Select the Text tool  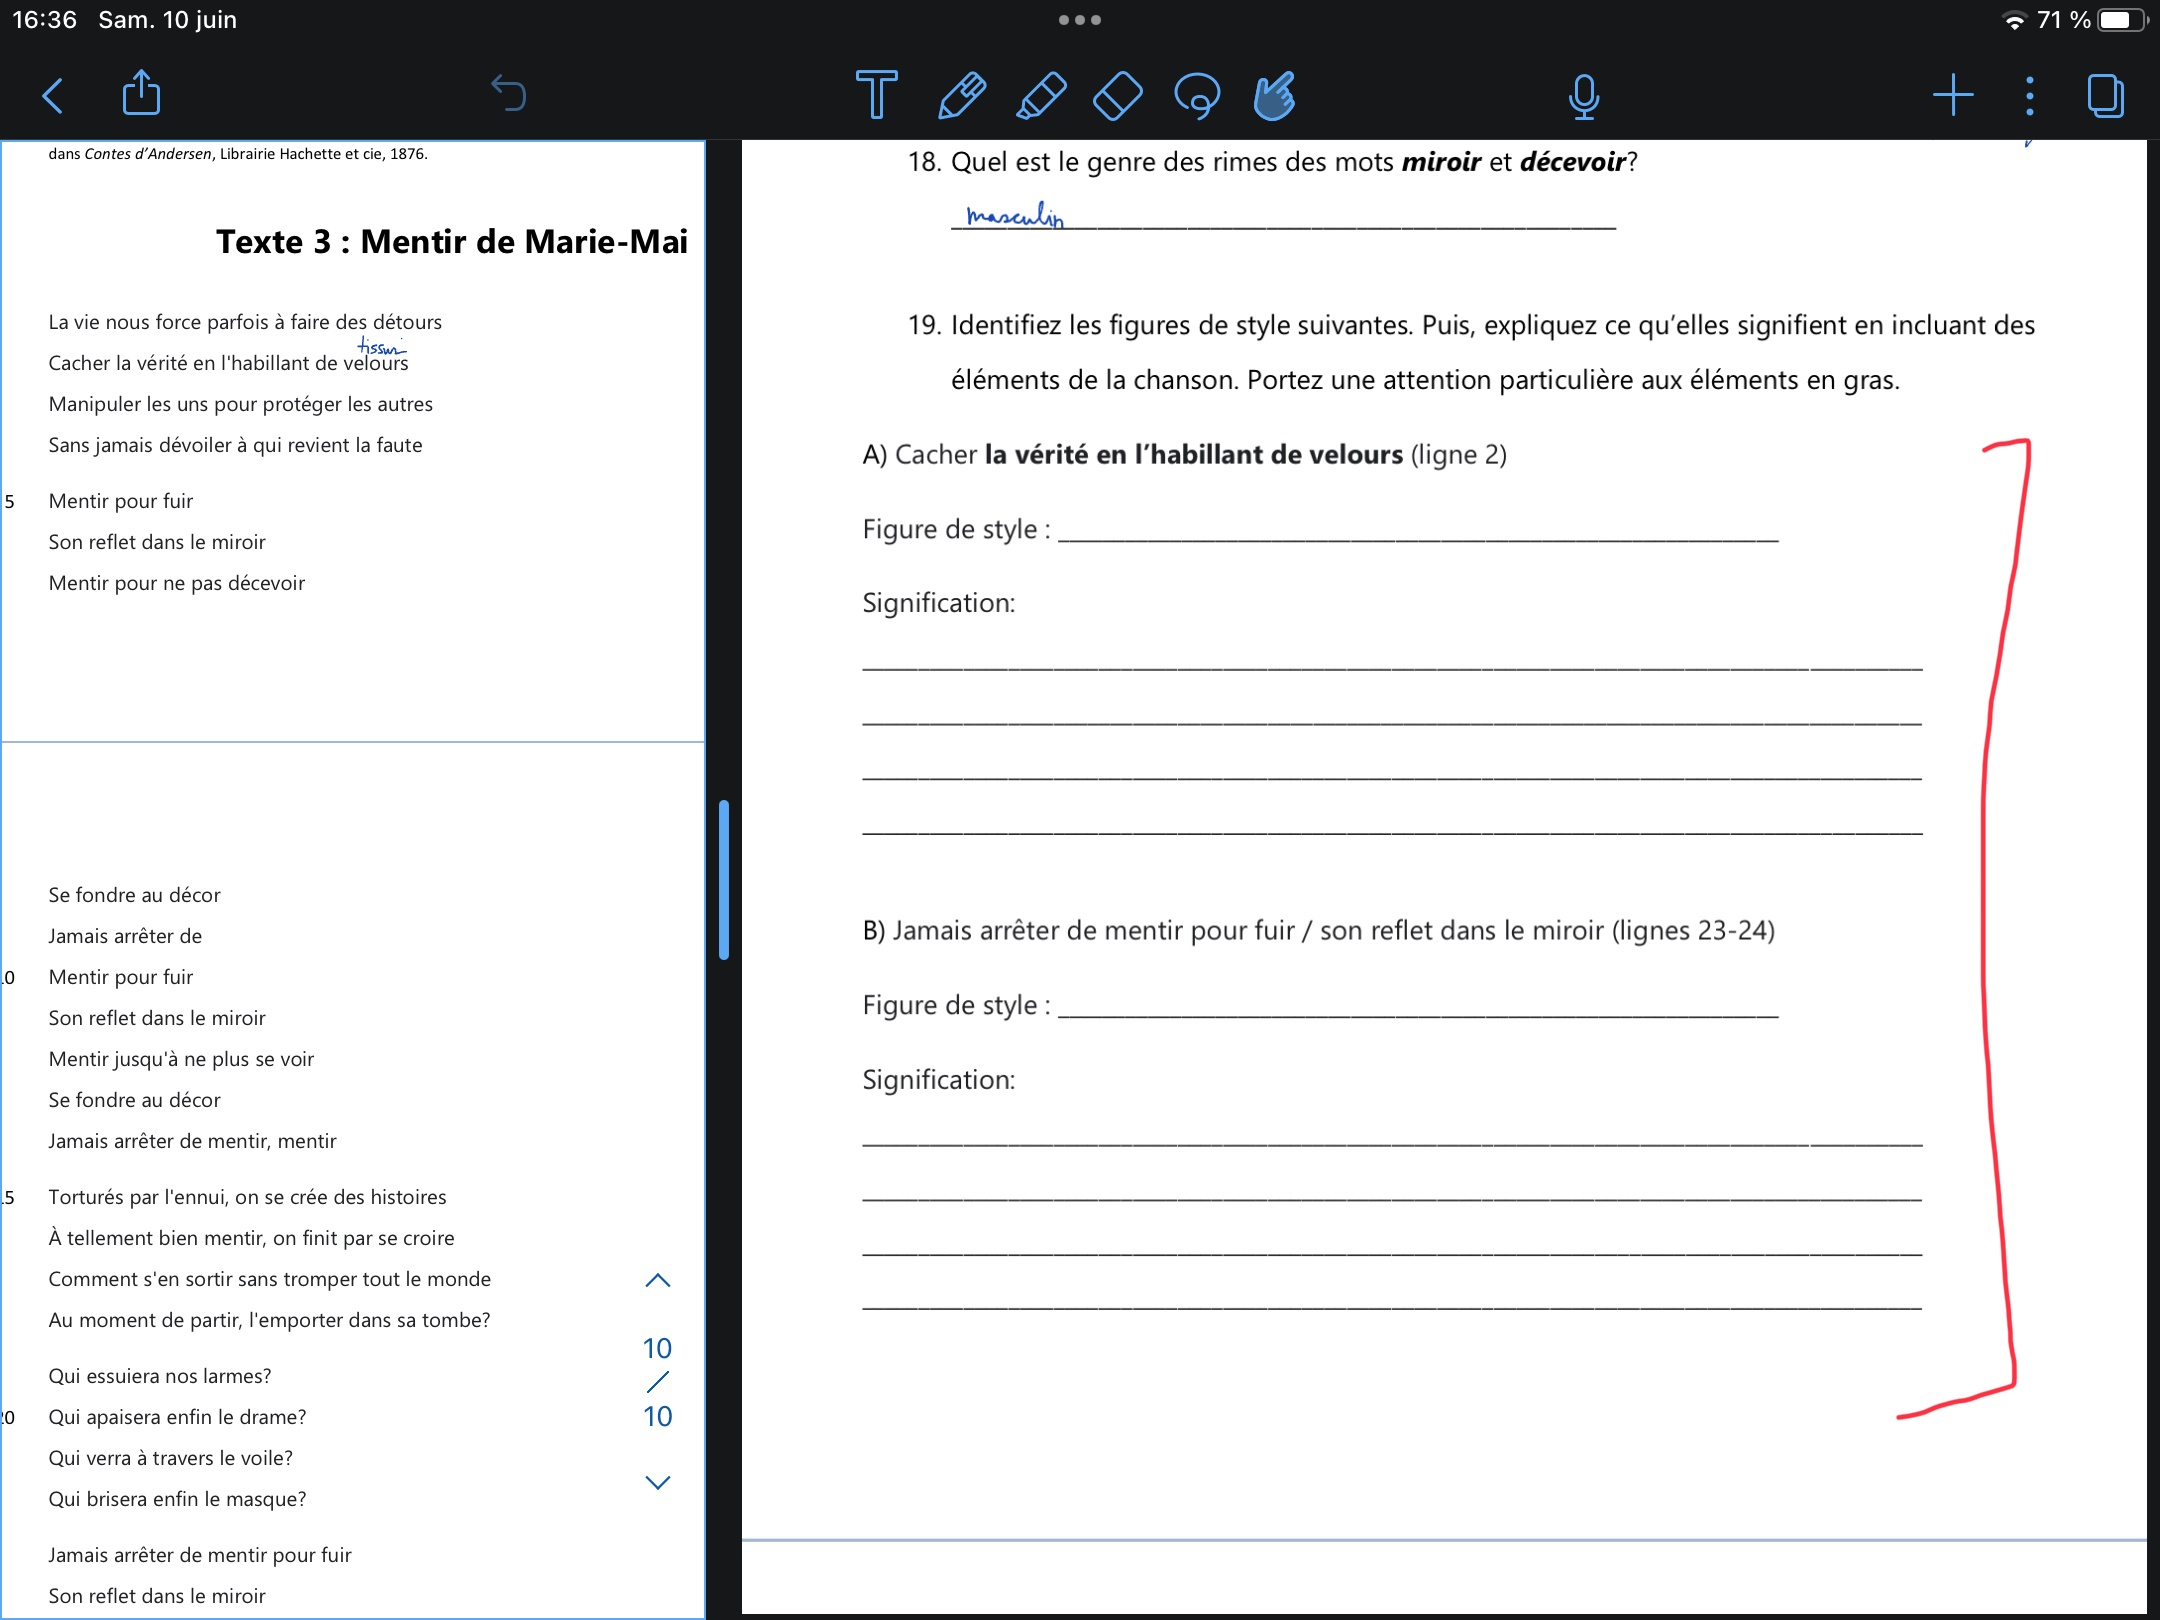click(x=876, y=96)
